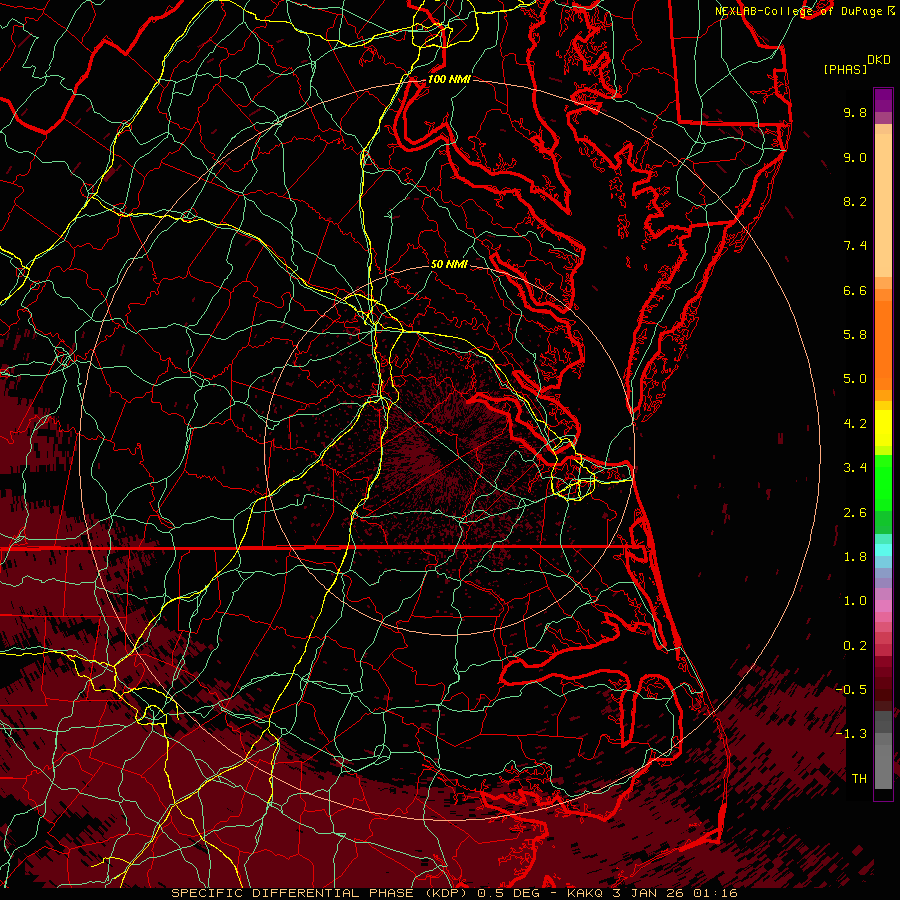Click the -1.3 legend value
This screenshot has width=900, height=900.
[x=851, y=734]
